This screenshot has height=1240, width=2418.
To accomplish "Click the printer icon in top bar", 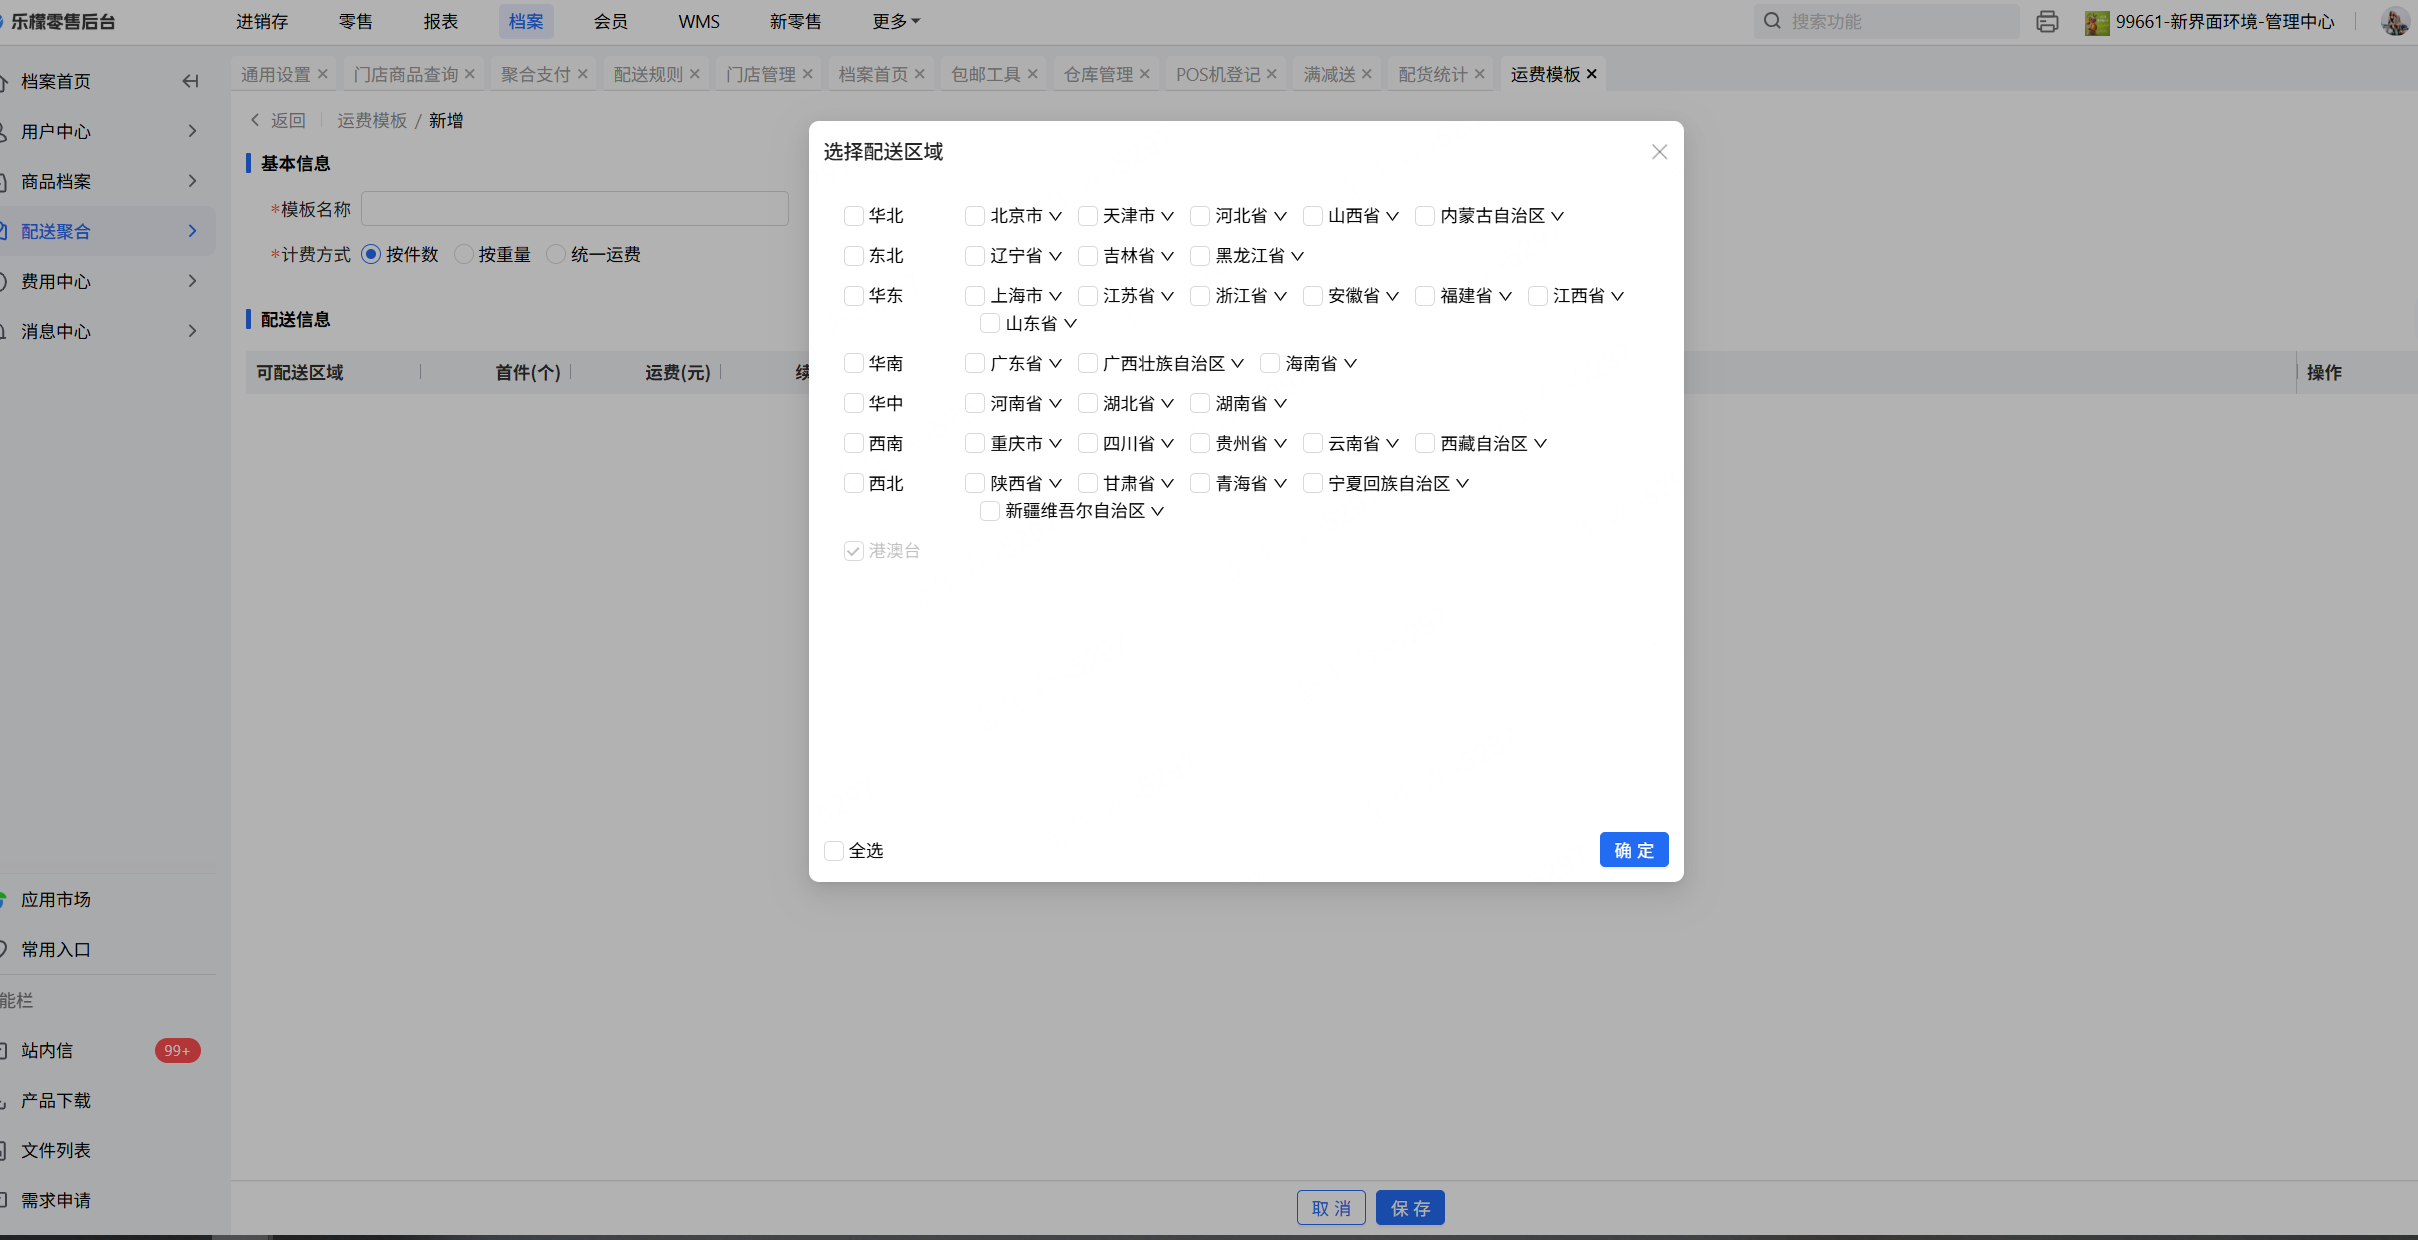I will tap(2047, 21).
